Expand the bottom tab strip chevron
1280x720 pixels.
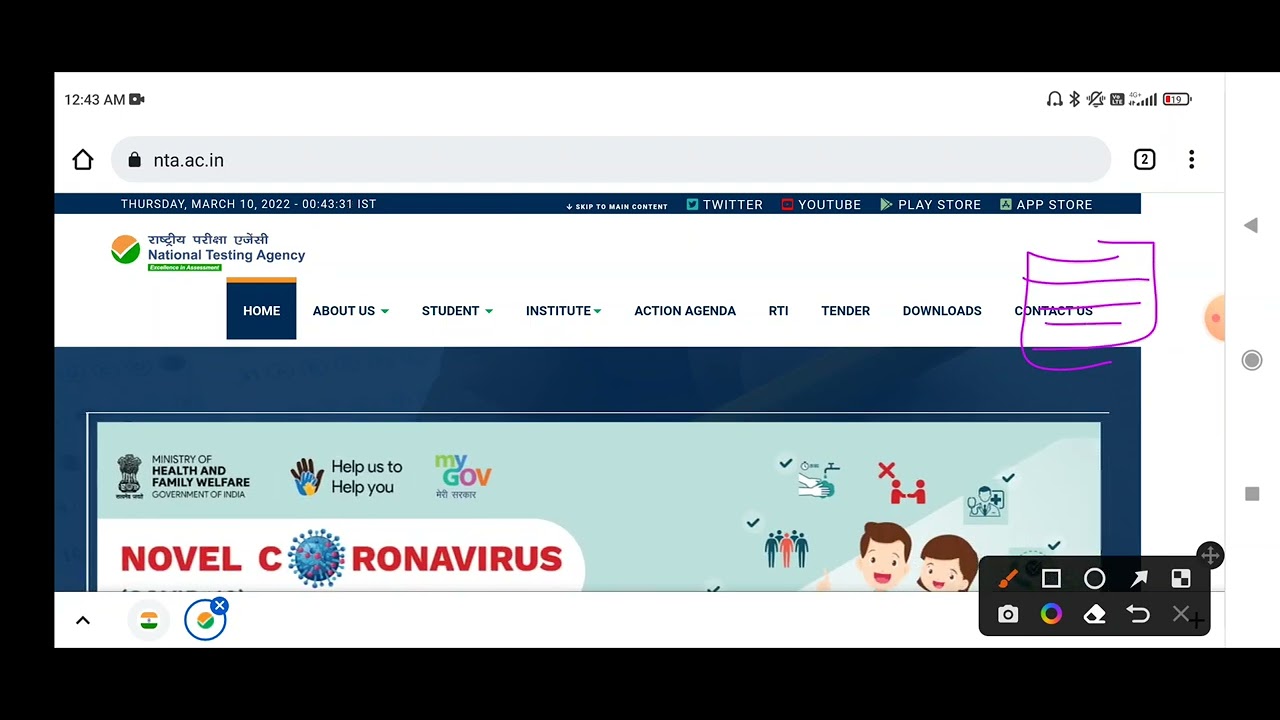click(x=83, y=621)
